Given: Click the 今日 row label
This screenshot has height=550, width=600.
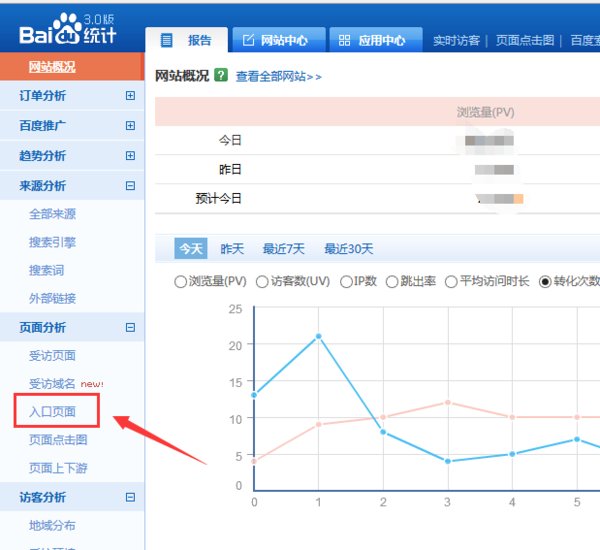Looking at the screenshot, I should [x=230, y=140].
